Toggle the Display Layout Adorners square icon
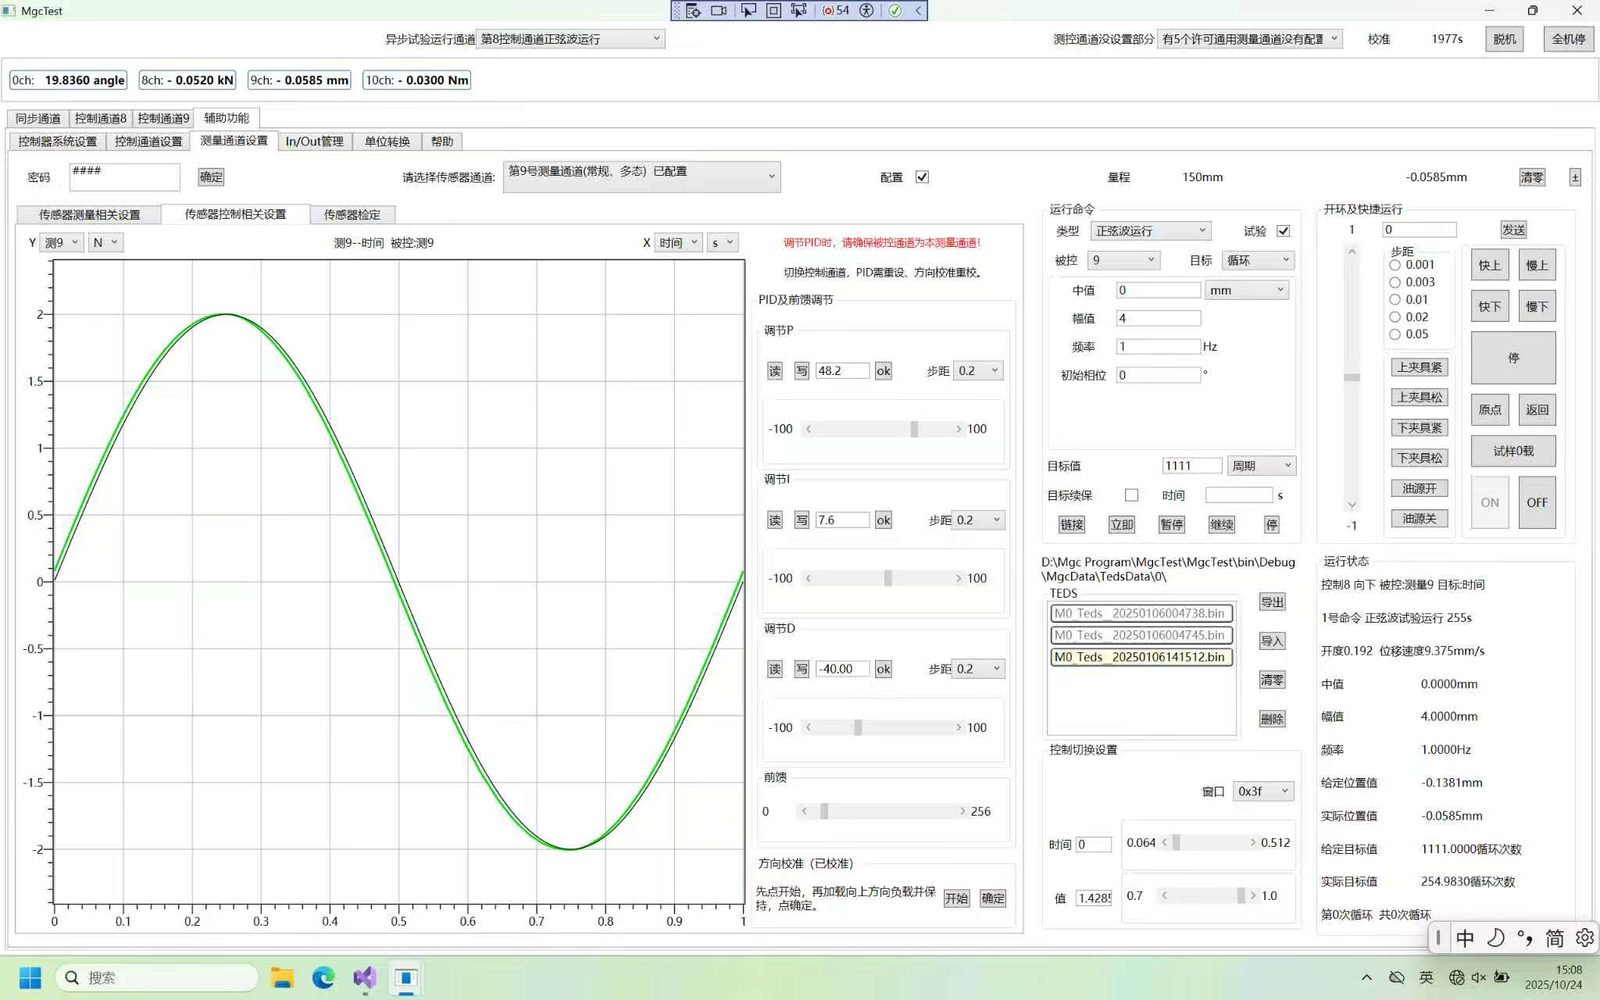The height and width of the screenshot is (1000, 1600). 774,10
